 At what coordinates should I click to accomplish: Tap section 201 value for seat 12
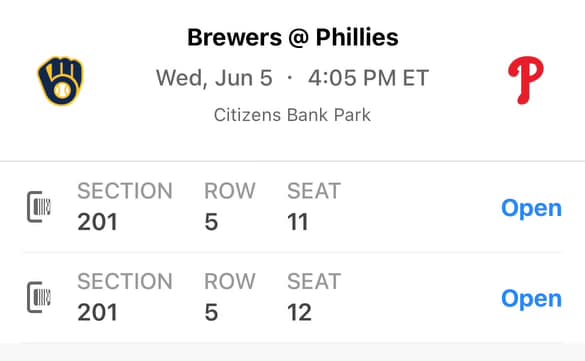coord(97,313)
